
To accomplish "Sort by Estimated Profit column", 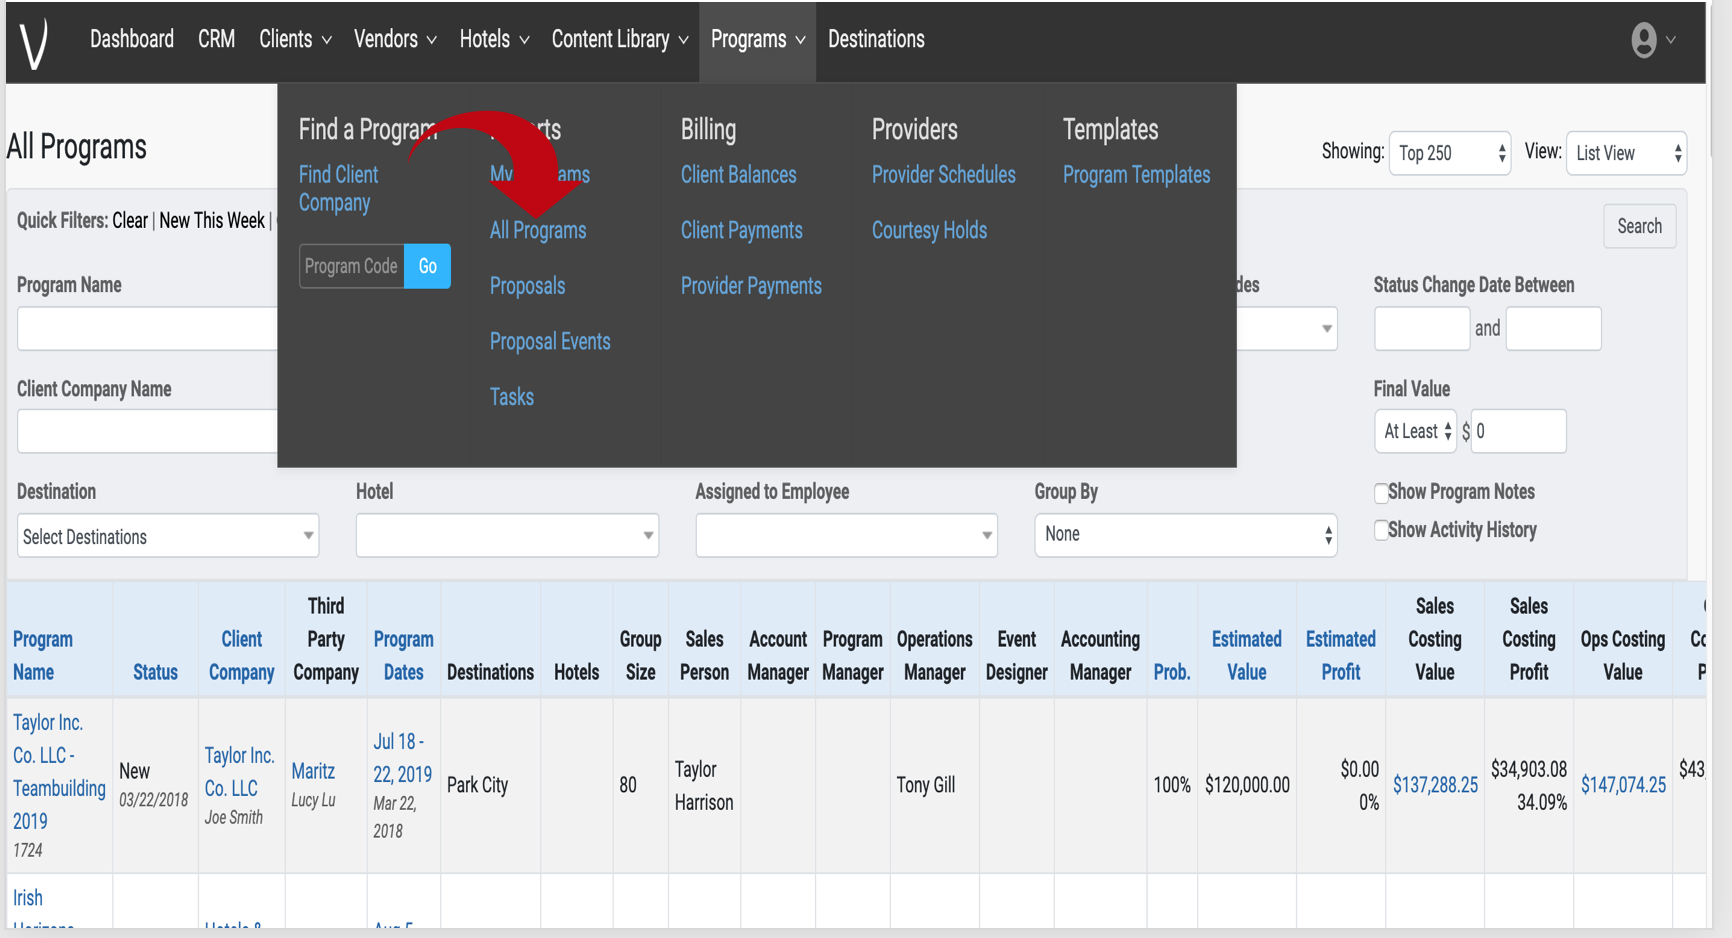I will click(1340, 656).
